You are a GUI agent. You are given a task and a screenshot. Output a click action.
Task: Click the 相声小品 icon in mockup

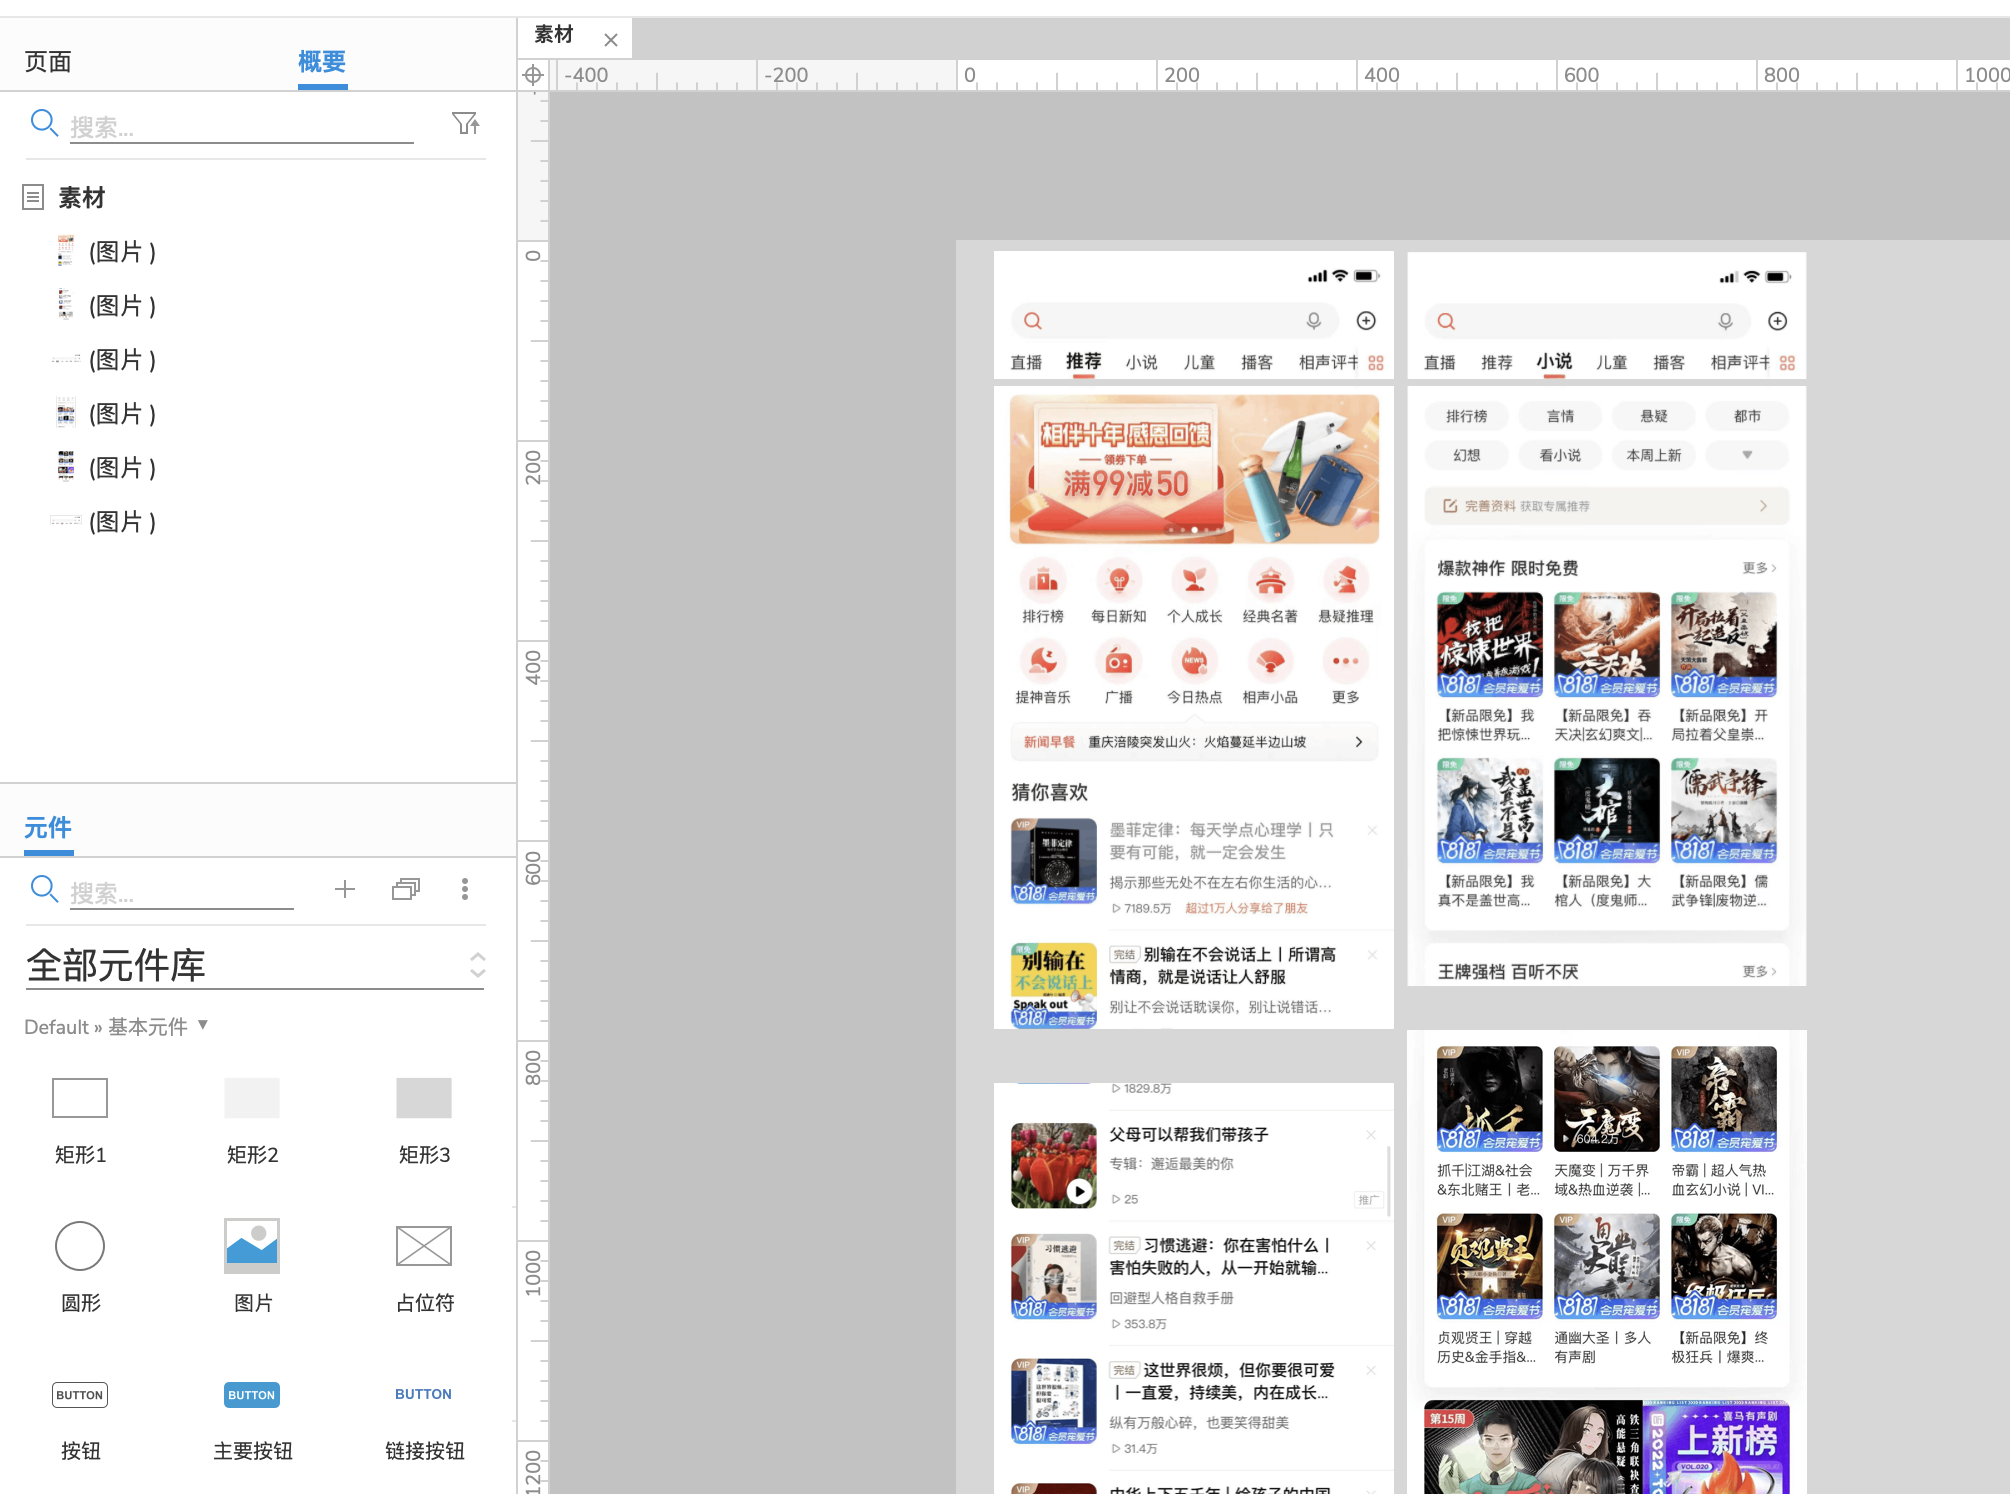click(x=1270, y=661)
